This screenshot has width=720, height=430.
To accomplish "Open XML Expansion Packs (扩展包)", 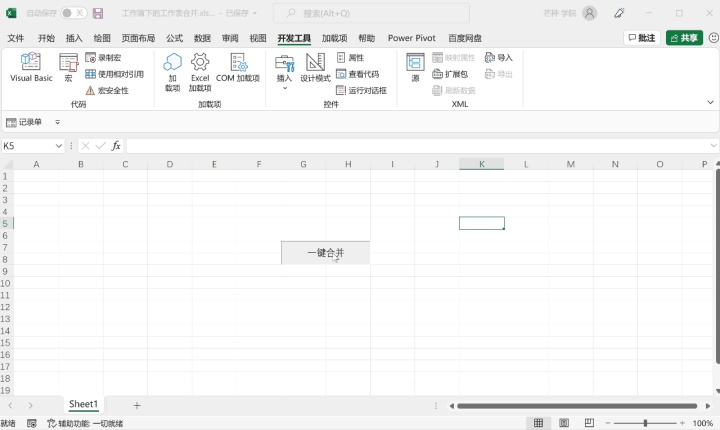I will coord(450,74).
